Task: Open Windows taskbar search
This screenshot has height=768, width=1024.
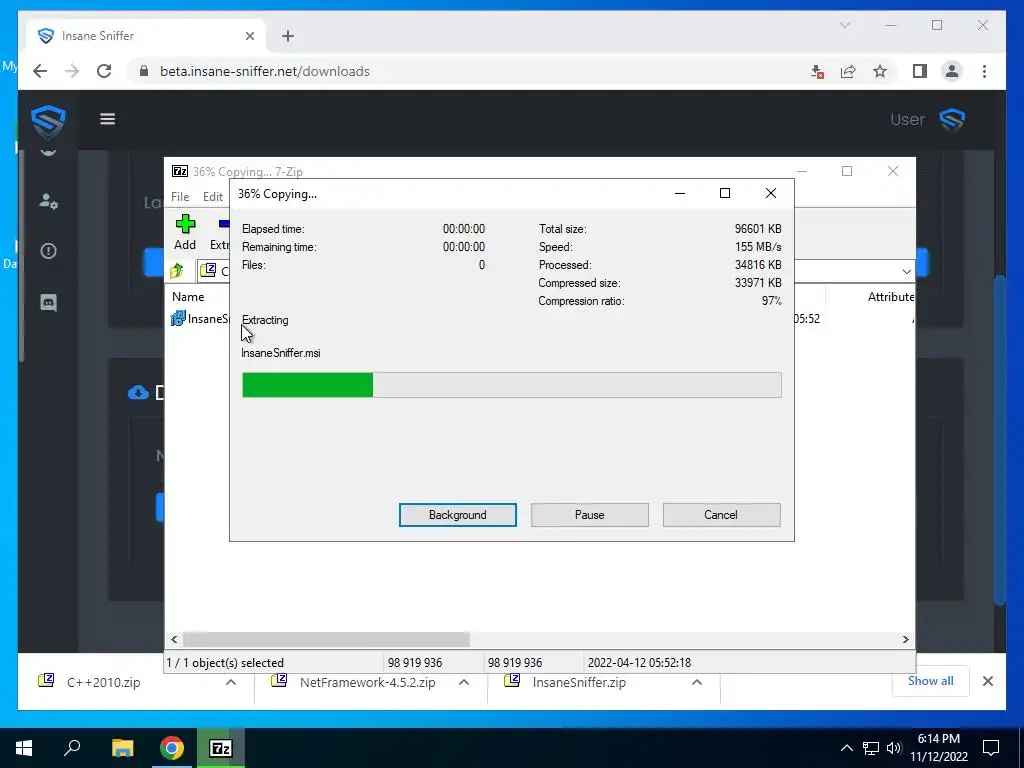Action: point(72,748)
